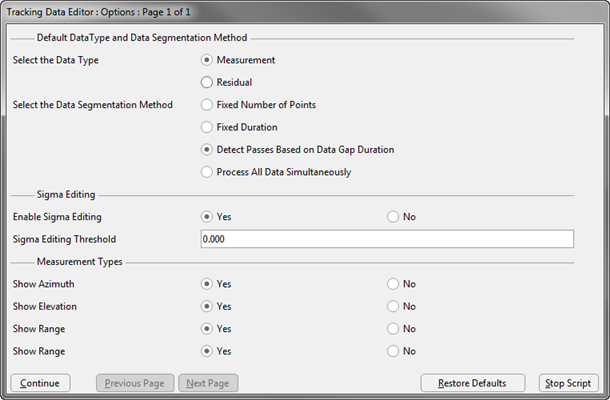Go to Next Page

[208, 383]
